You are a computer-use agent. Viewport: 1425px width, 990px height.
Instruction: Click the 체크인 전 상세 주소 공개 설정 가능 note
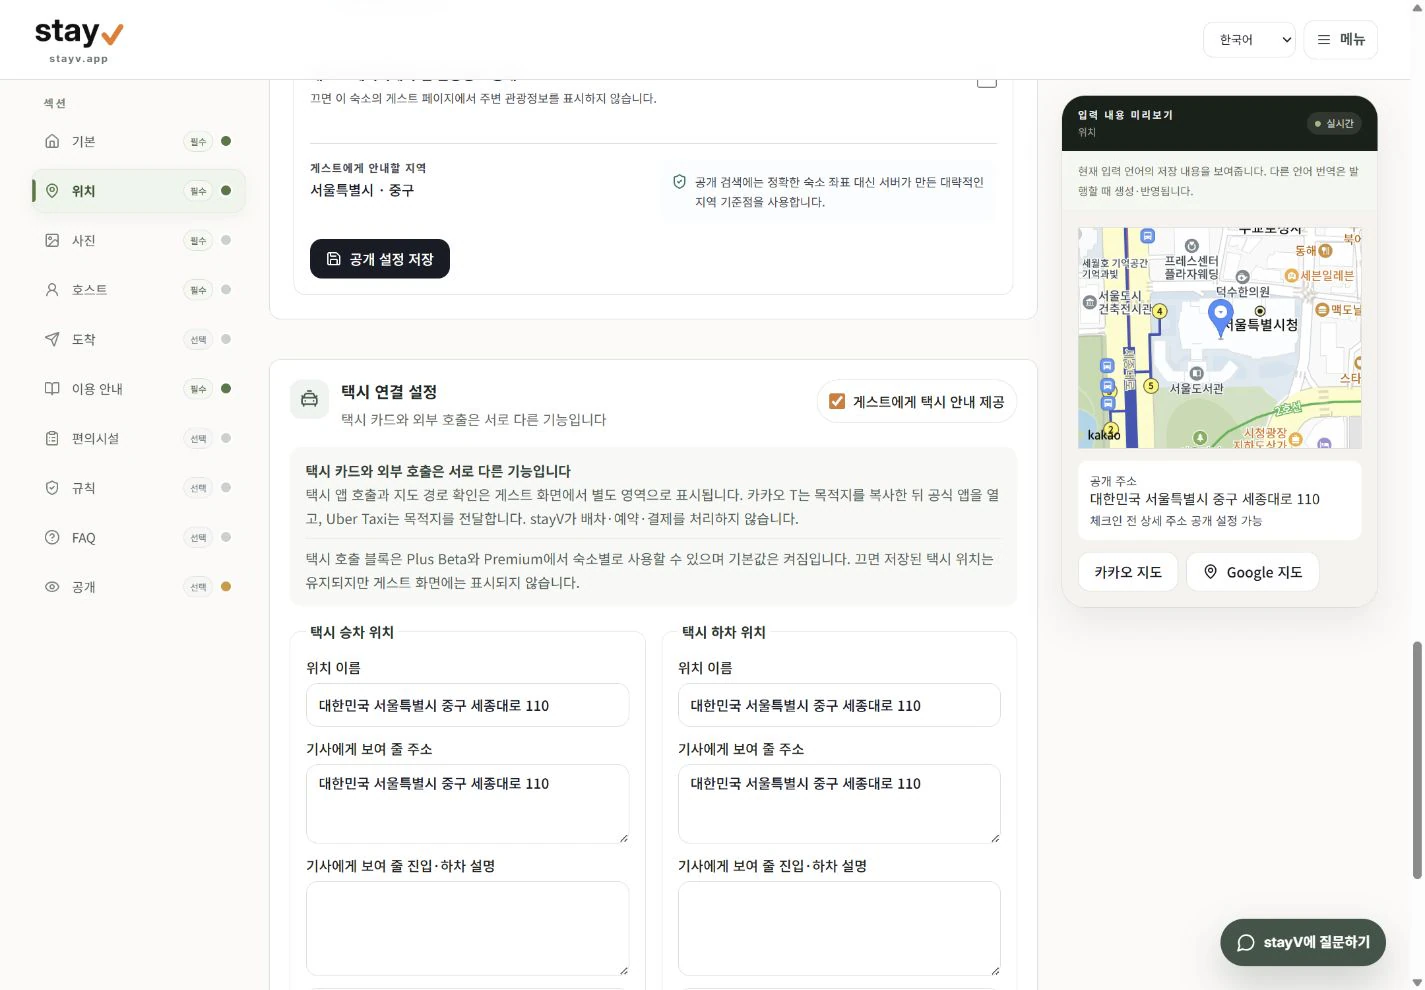(x=1176, y=521)
